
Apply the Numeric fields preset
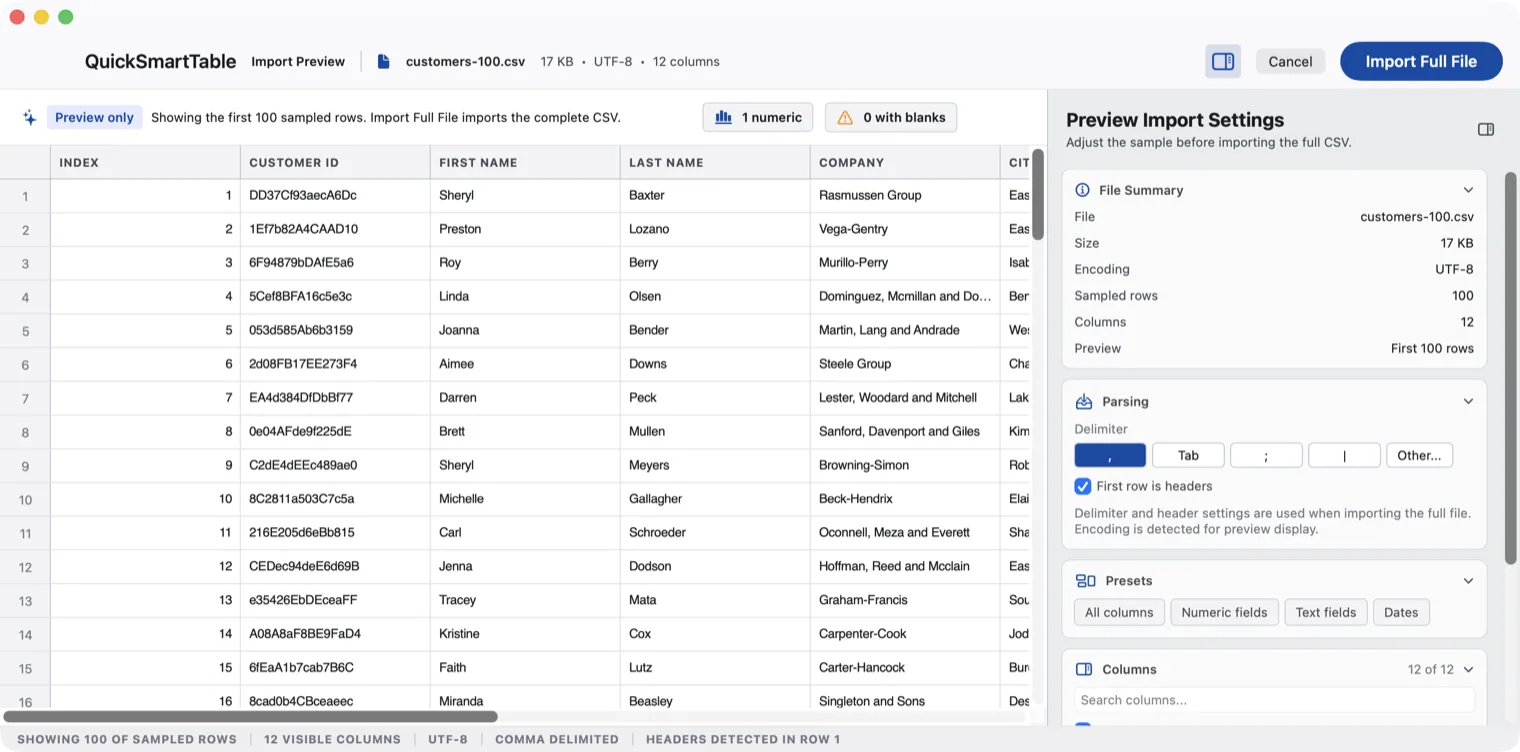[1224, 612]
